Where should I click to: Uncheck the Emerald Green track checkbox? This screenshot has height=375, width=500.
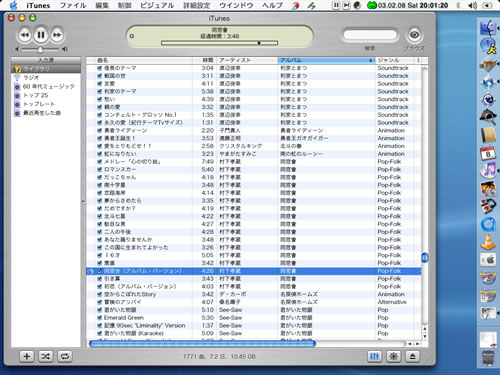pyautogui.click(x=99, y=318)
